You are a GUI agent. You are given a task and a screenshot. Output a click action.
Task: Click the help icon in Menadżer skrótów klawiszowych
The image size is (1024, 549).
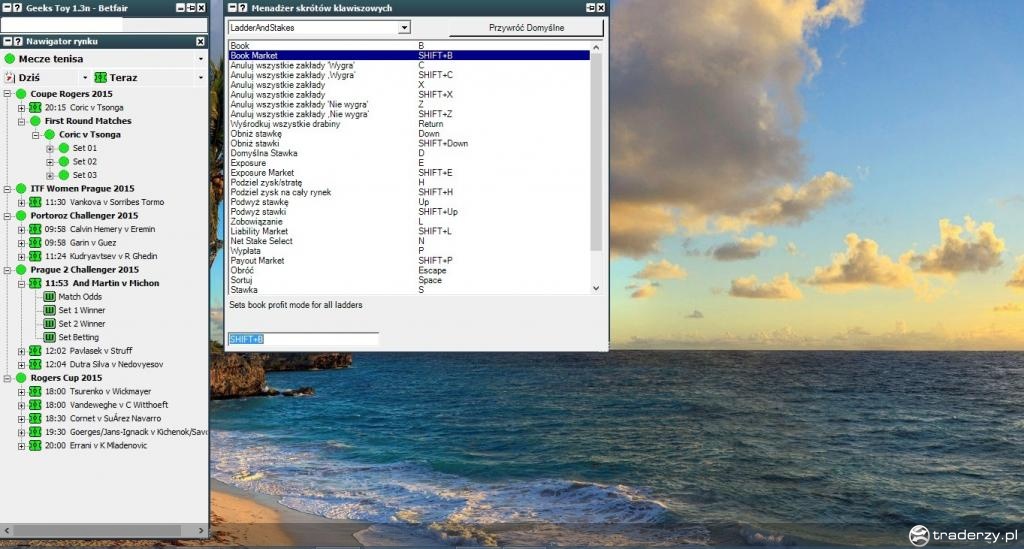[243, 8]
